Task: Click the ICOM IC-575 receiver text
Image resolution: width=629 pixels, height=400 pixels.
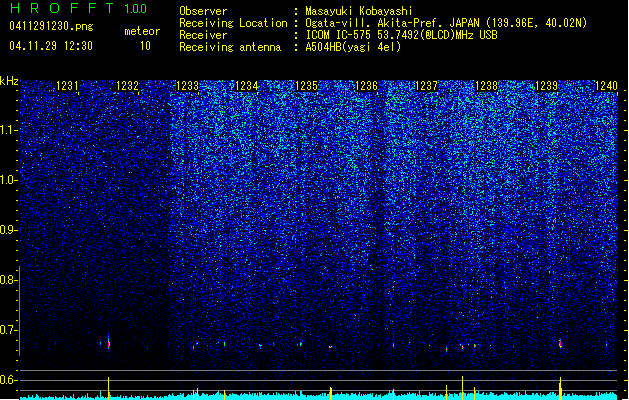Action: (401, 35)
